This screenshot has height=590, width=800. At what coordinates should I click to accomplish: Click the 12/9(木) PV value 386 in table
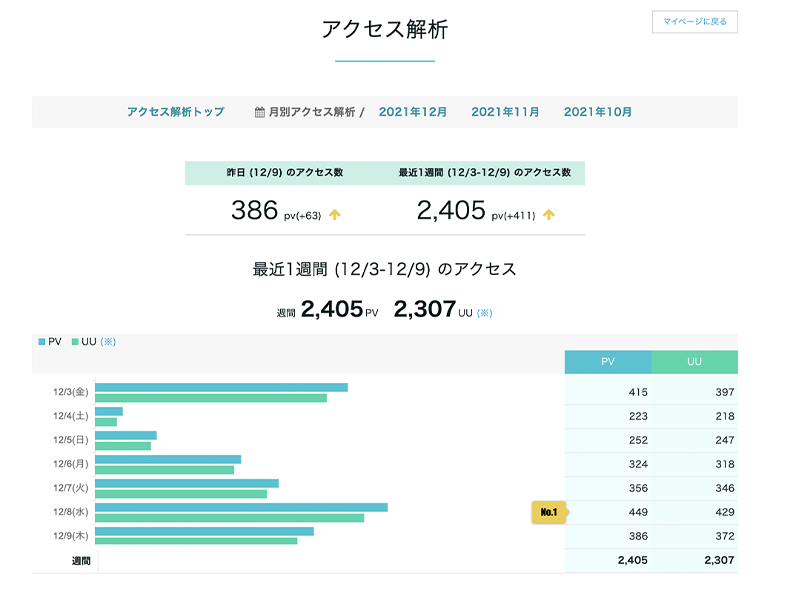(x=636, y=536)
